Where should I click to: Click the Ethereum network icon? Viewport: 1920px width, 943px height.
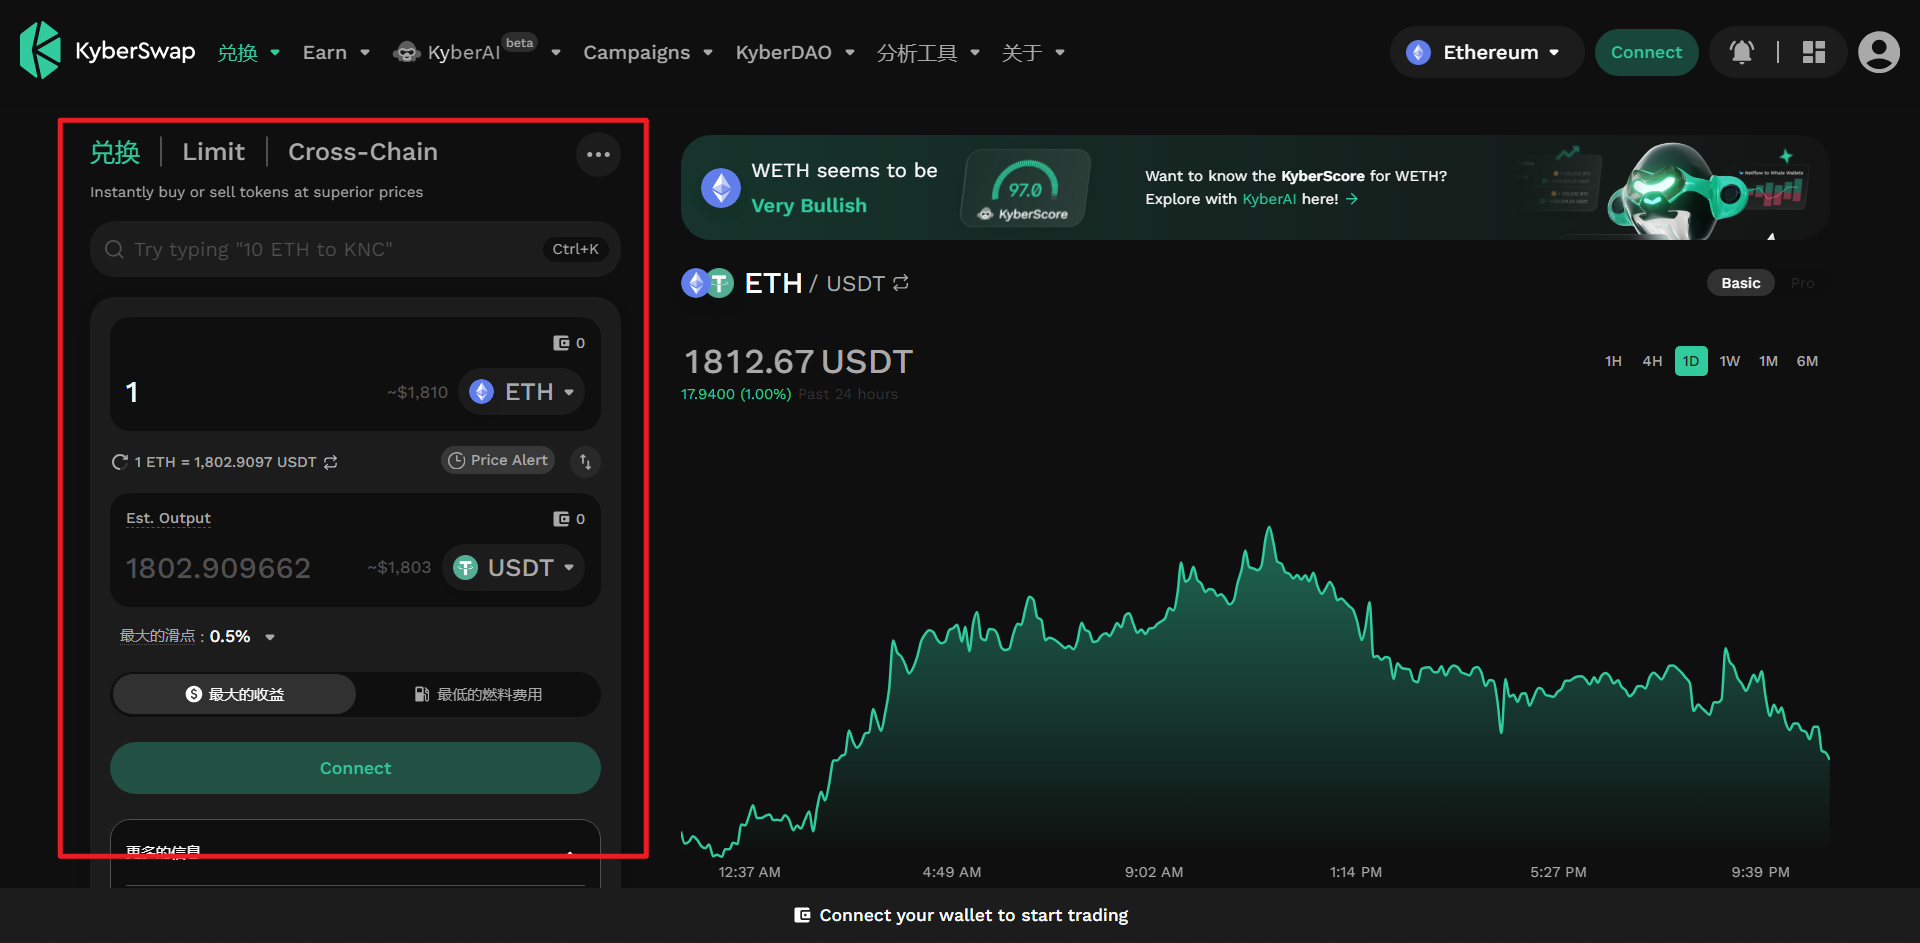pos(1418,52)
